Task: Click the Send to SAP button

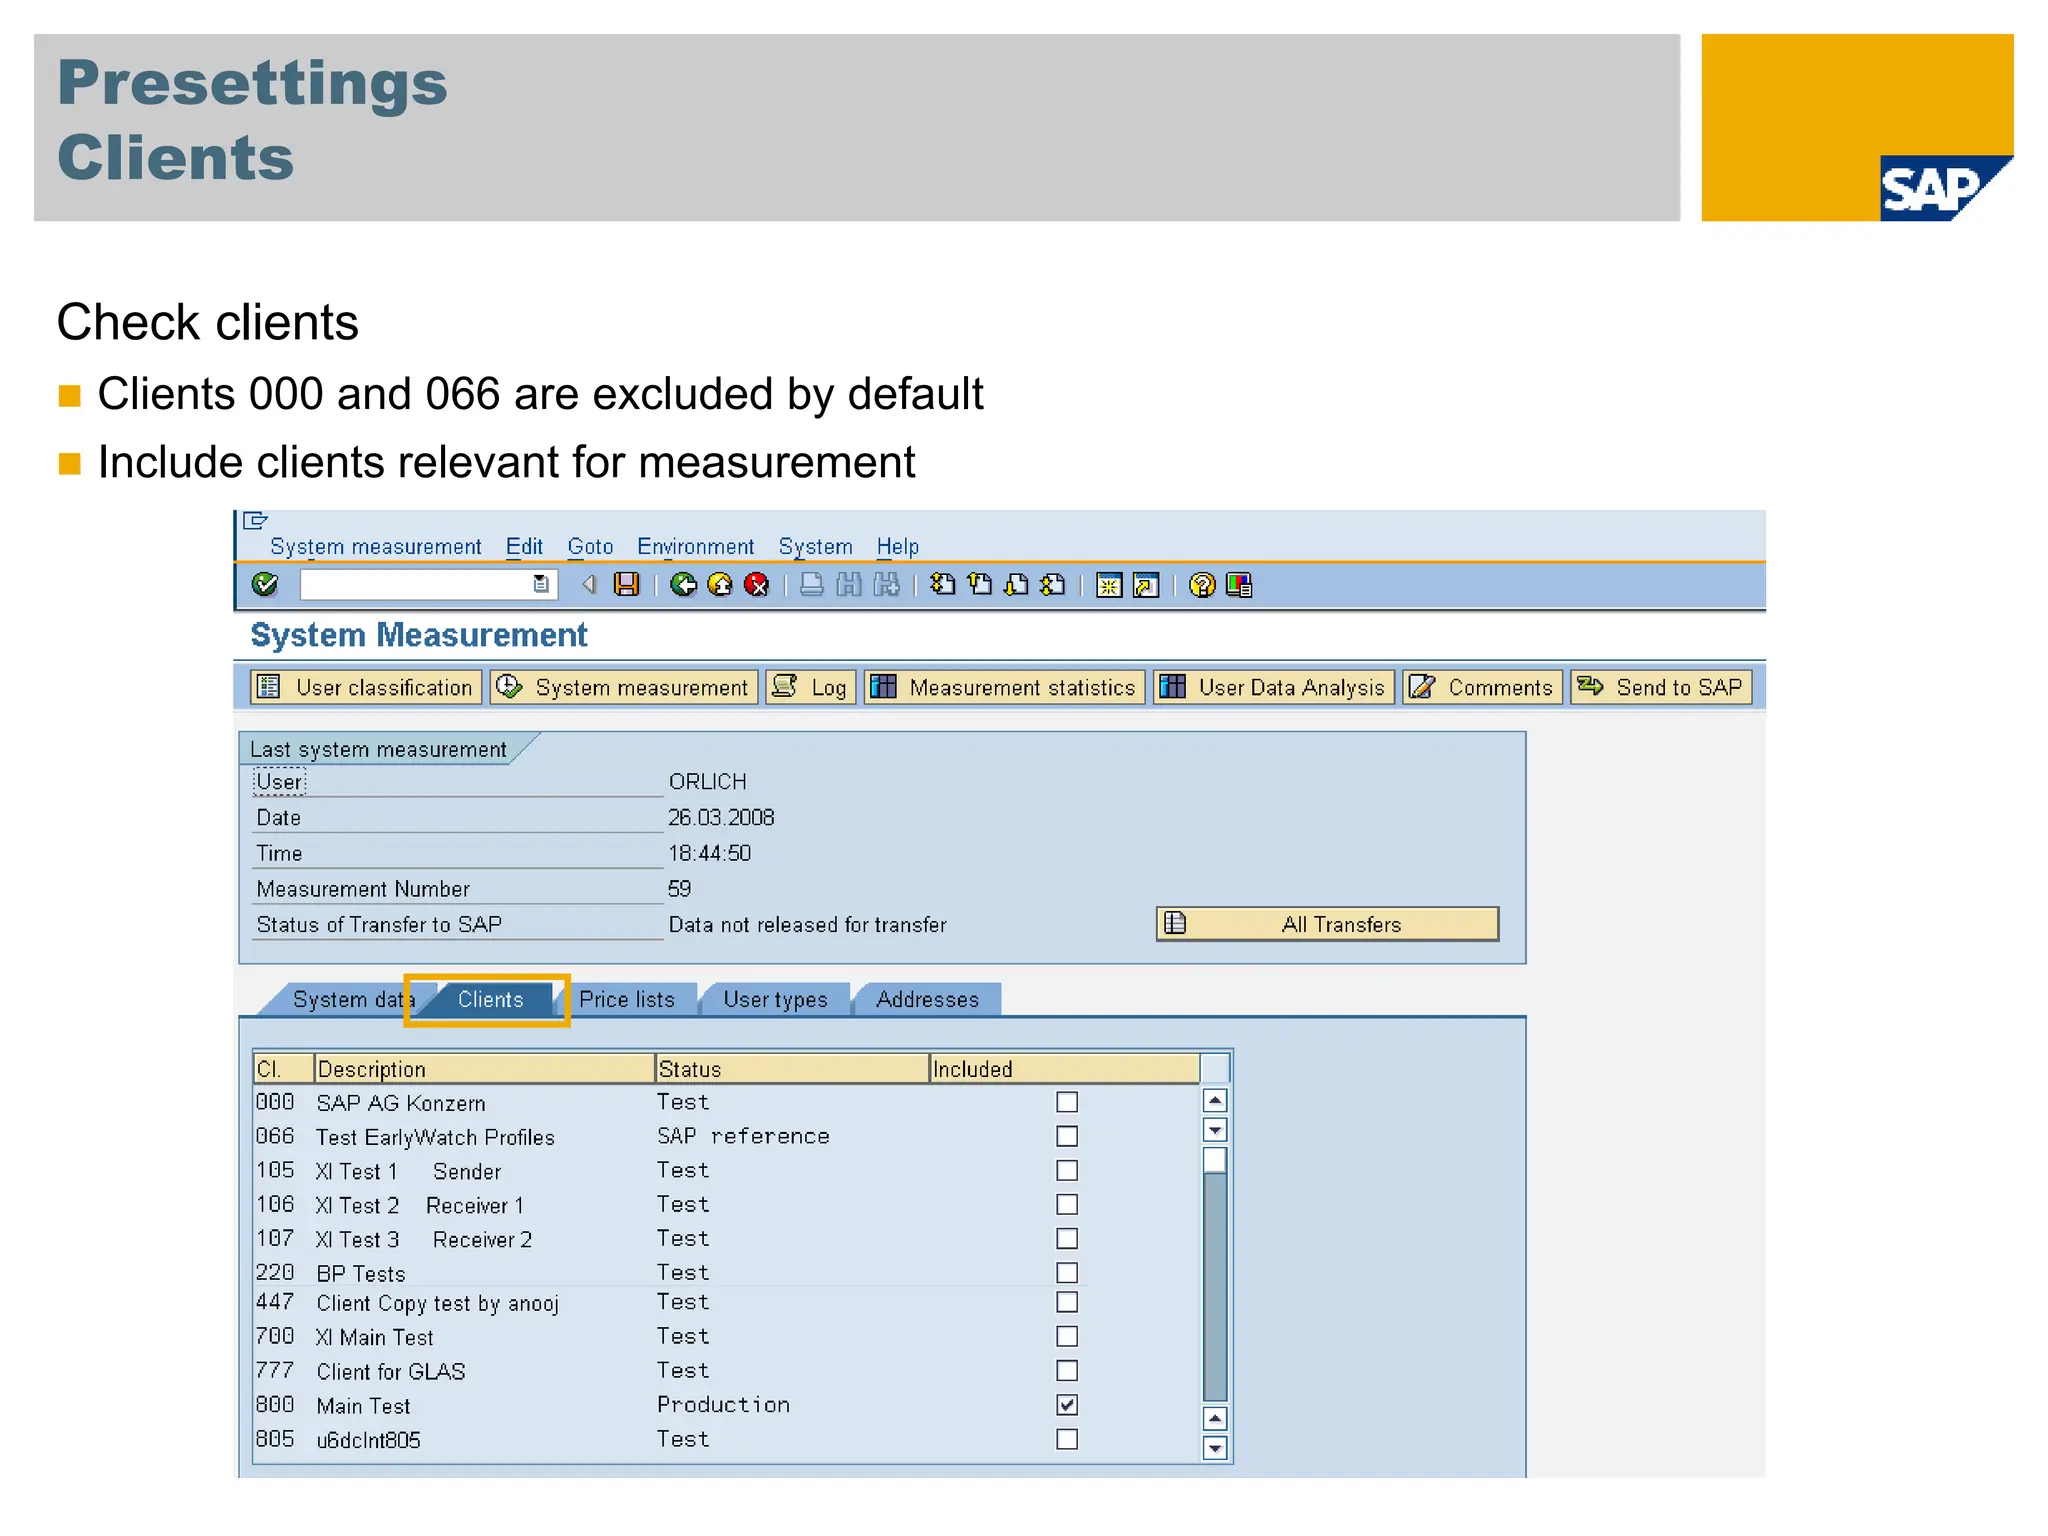Action: (x=1661, y=687)
